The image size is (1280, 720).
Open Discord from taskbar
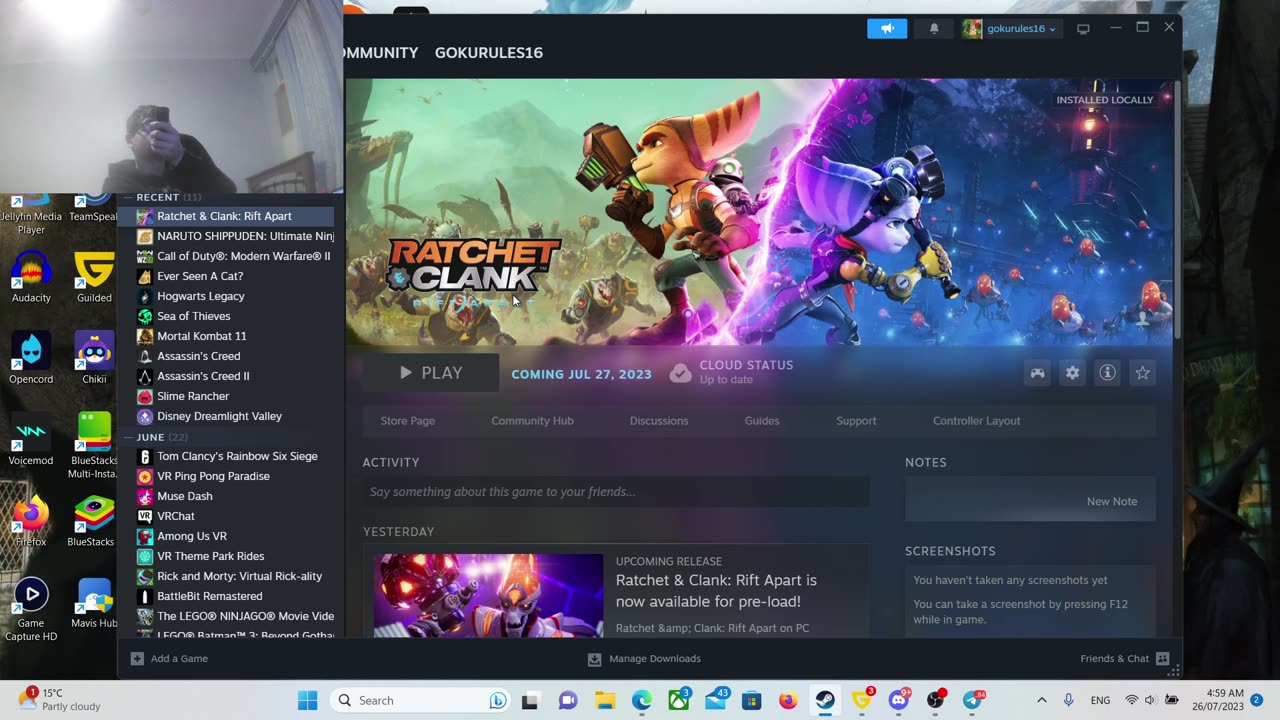pos(898,700)
